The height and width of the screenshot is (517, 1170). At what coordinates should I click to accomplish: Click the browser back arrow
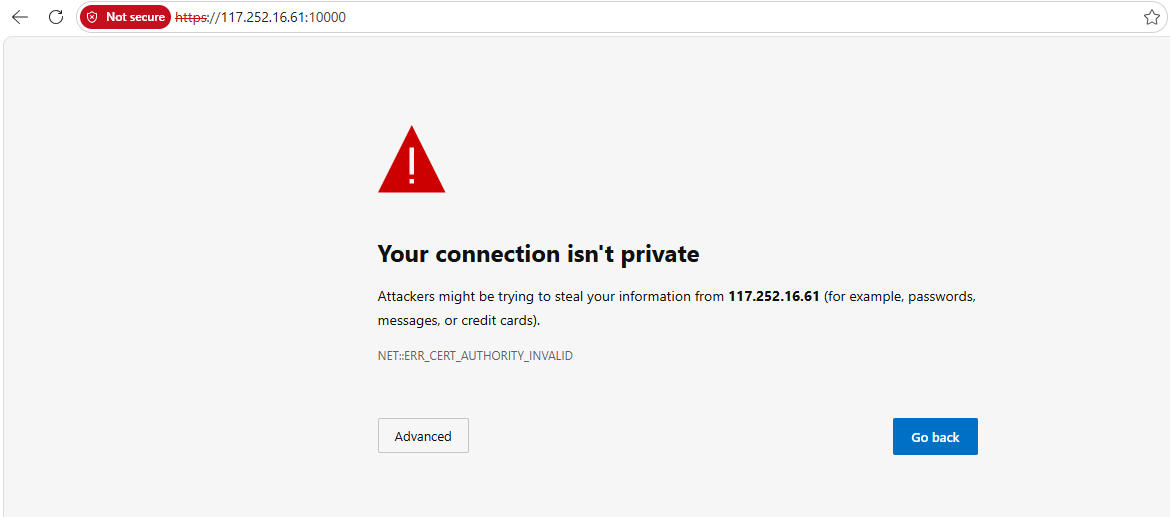pos(20,17)
